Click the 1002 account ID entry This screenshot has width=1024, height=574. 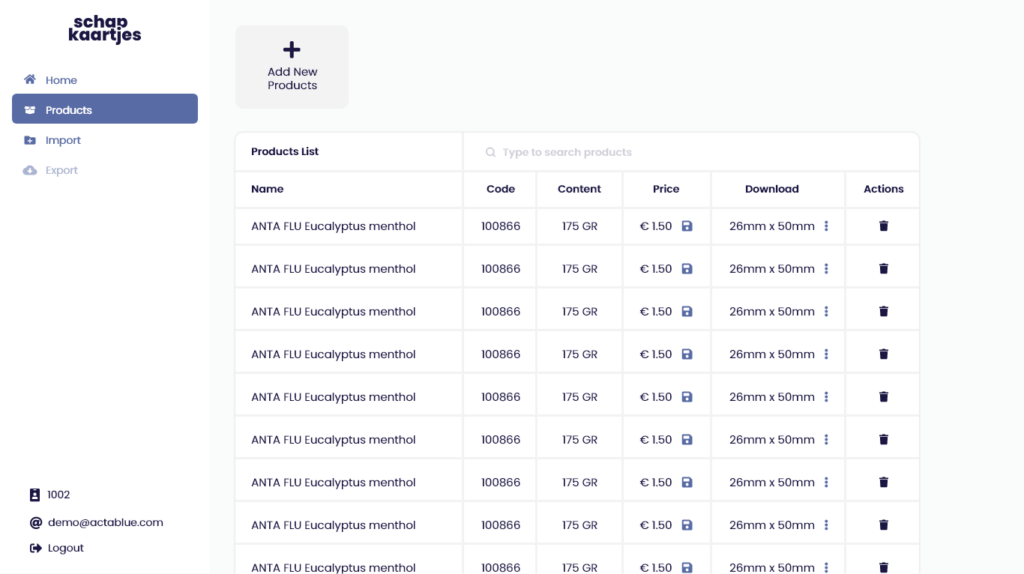[58, 495]
